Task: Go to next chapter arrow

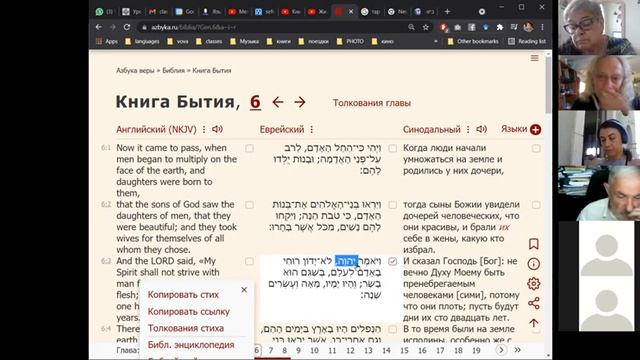Action: [300, 102]
